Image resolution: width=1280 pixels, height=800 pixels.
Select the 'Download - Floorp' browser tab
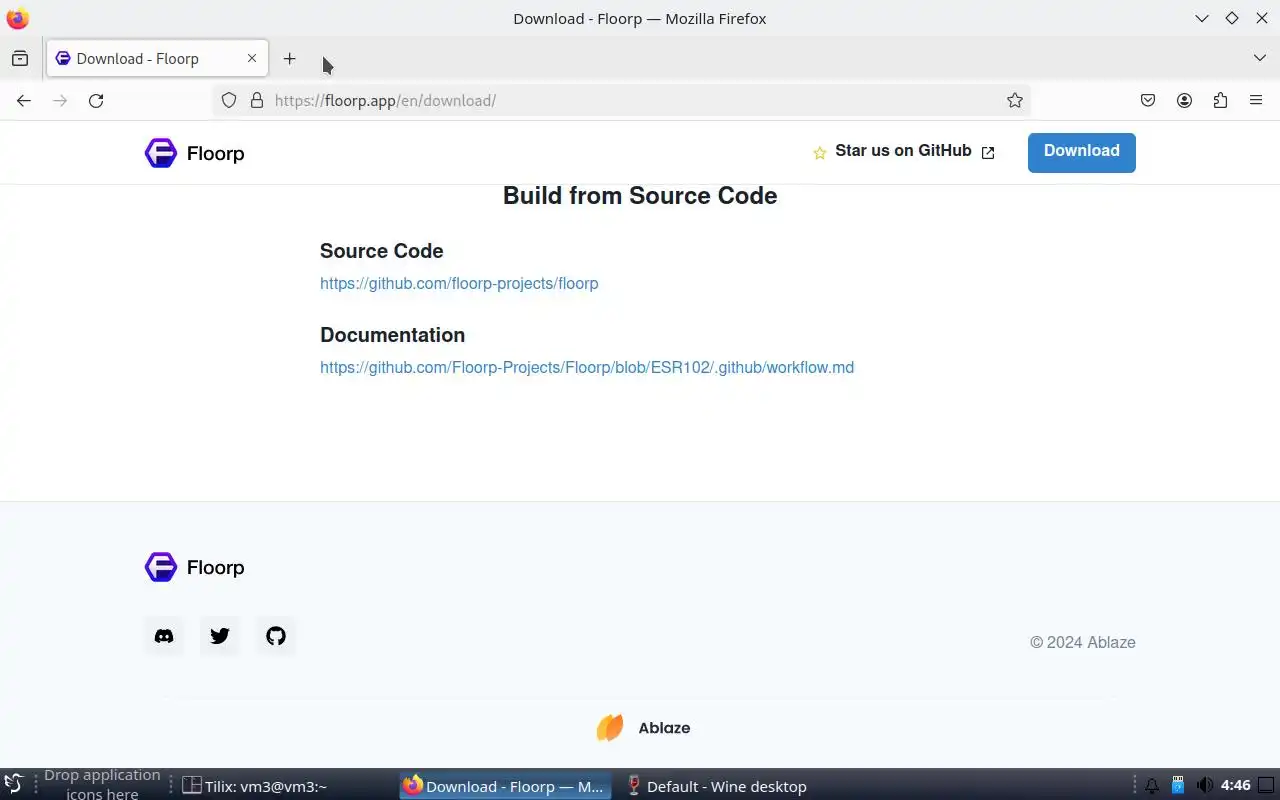click(156, 59)
